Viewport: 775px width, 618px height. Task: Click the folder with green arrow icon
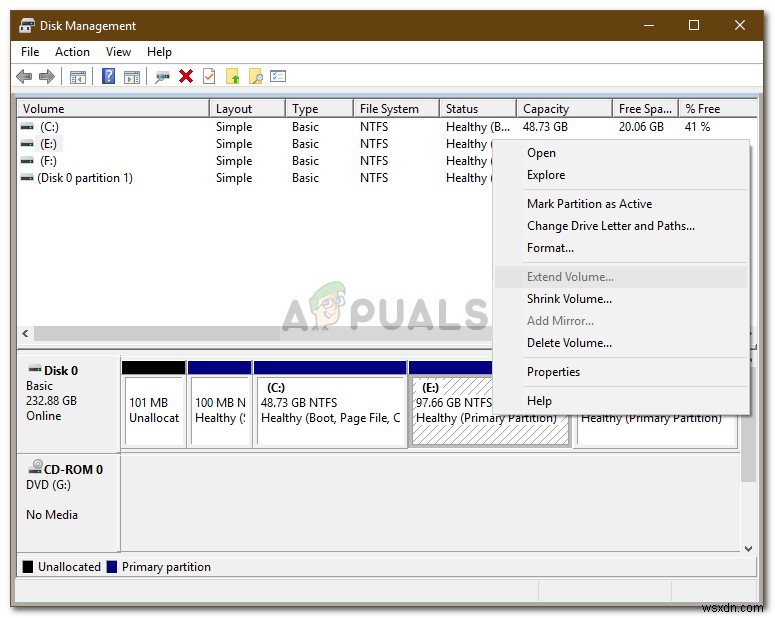(x=232, y=77)
